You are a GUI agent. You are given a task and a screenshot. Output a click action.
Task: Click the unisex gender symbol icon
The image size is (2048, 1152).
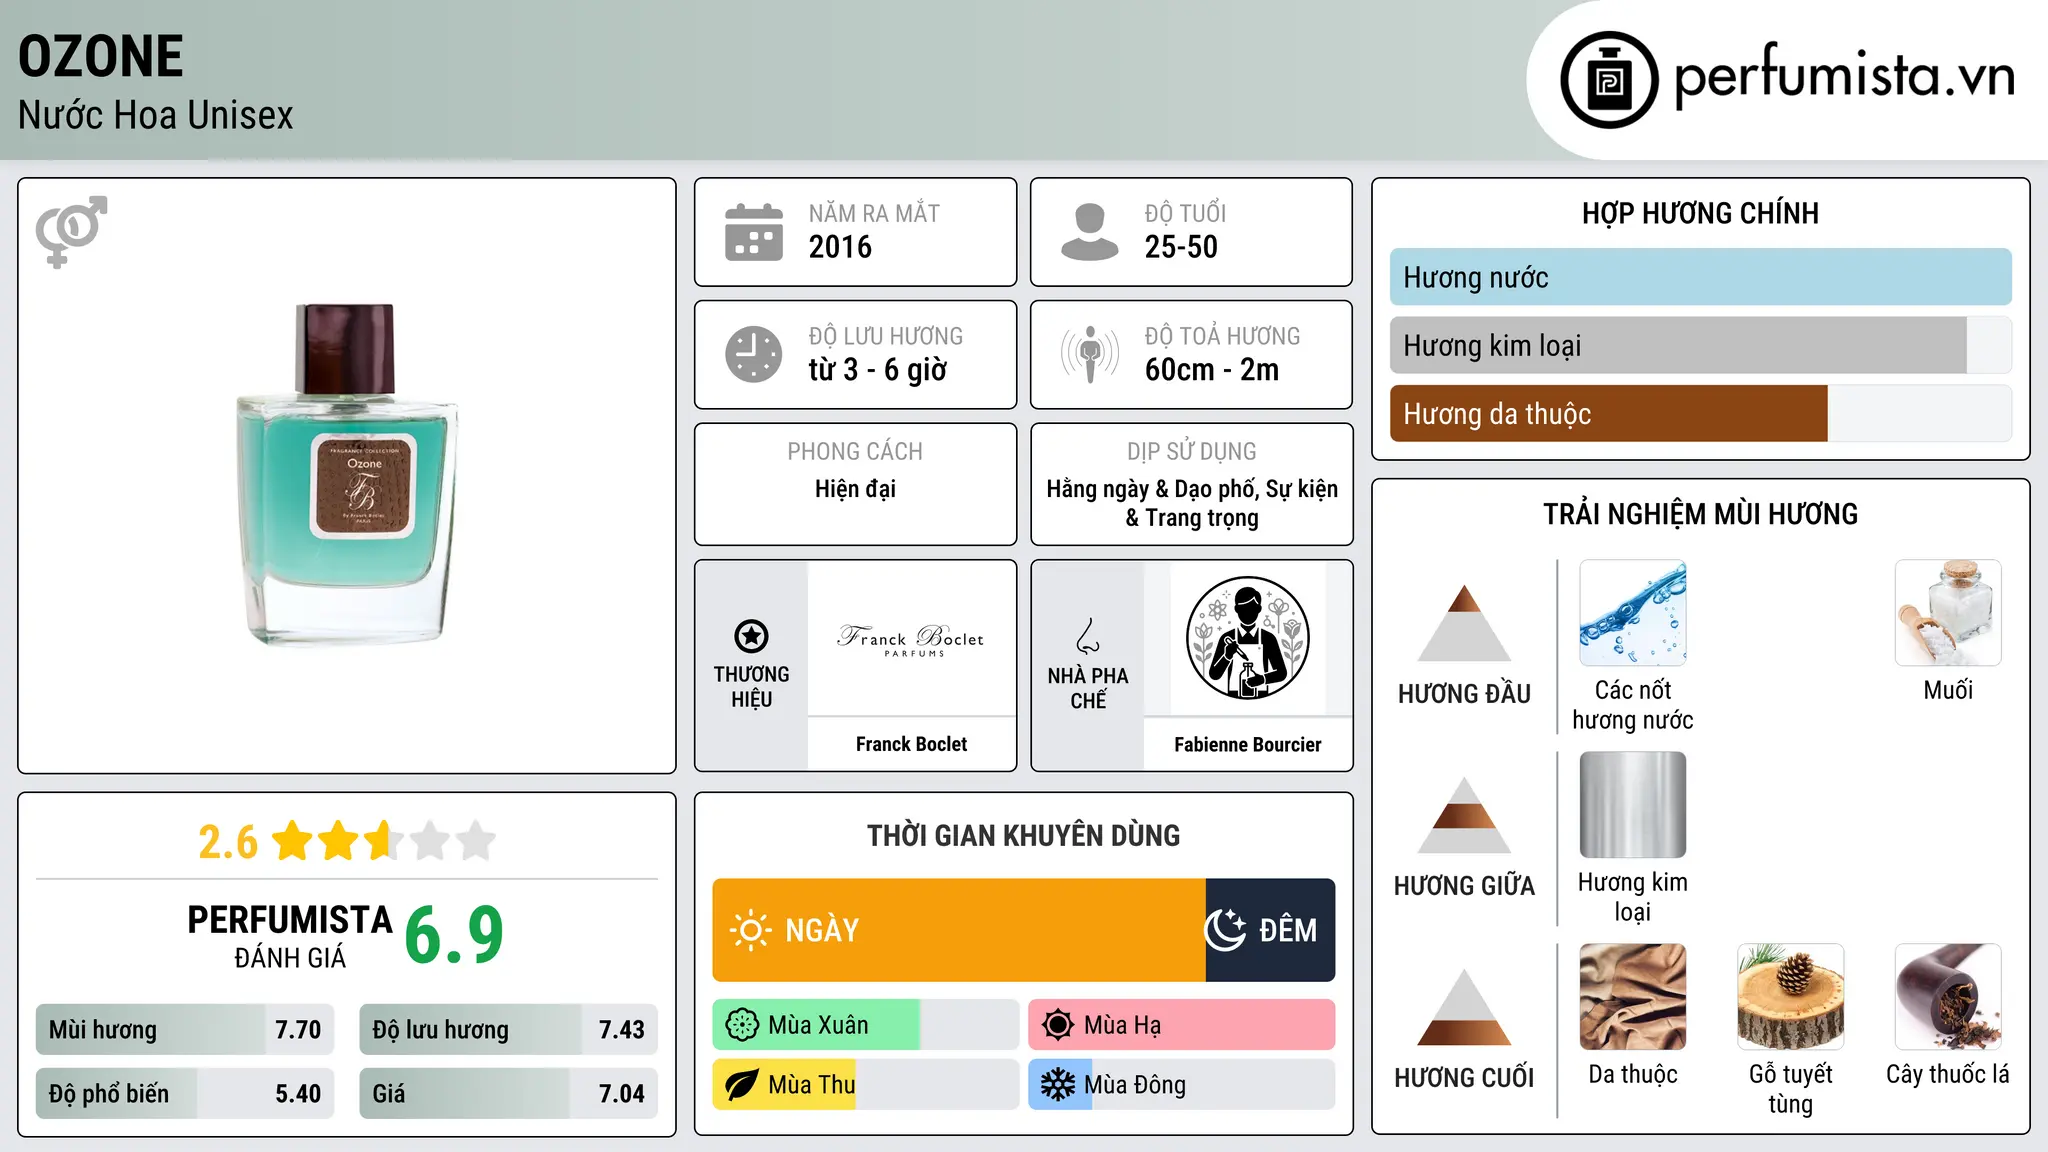pyautogui.click(x=71, y=231)
